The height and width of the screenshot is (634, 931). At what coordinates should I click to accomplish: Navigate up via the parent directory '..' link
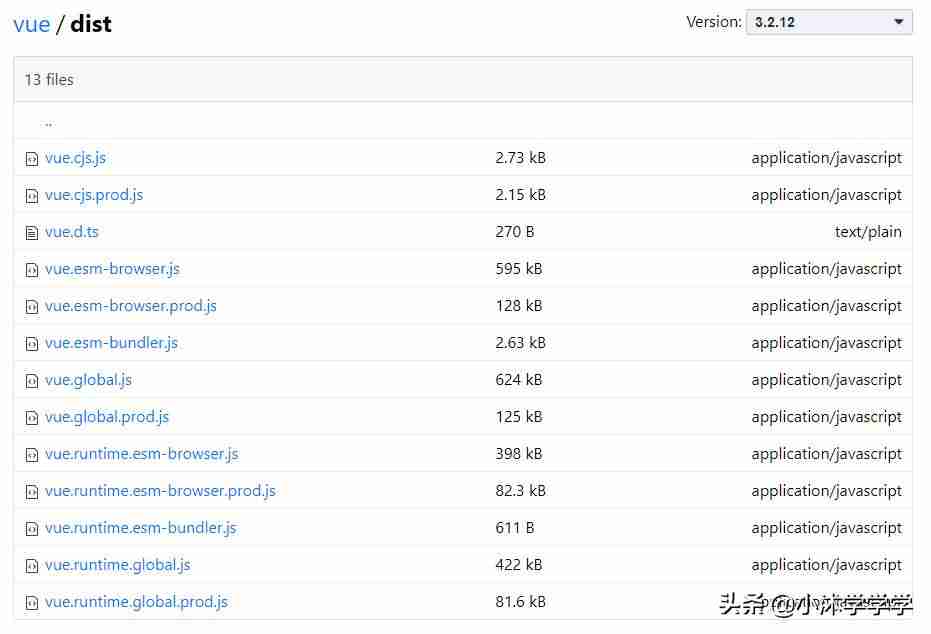point(49,123)
